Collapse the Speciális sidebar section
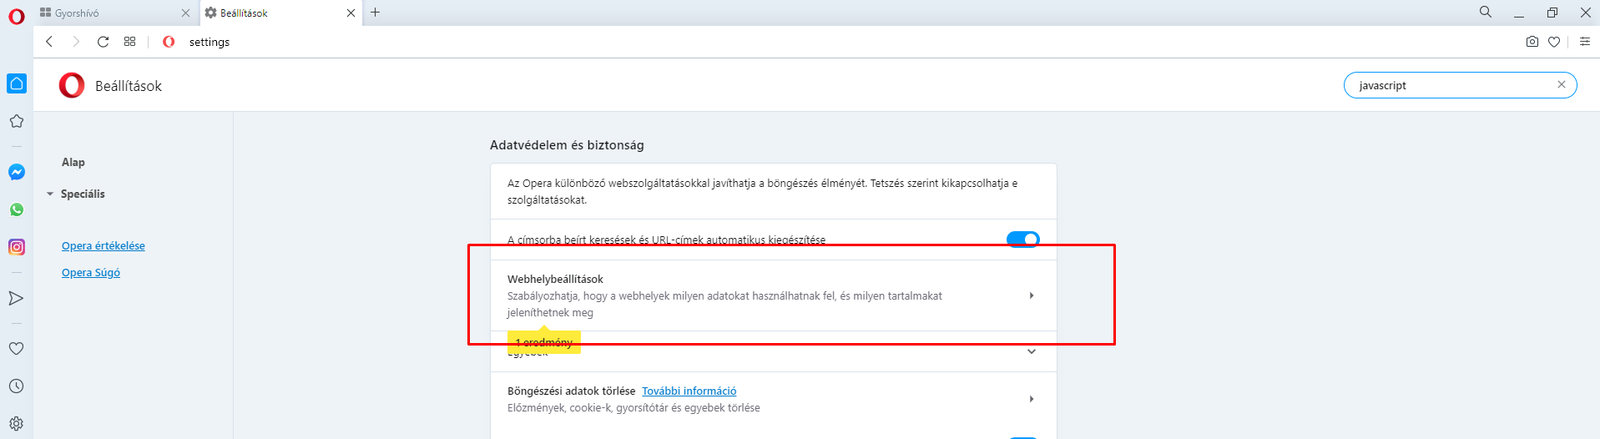 (51, 194)
